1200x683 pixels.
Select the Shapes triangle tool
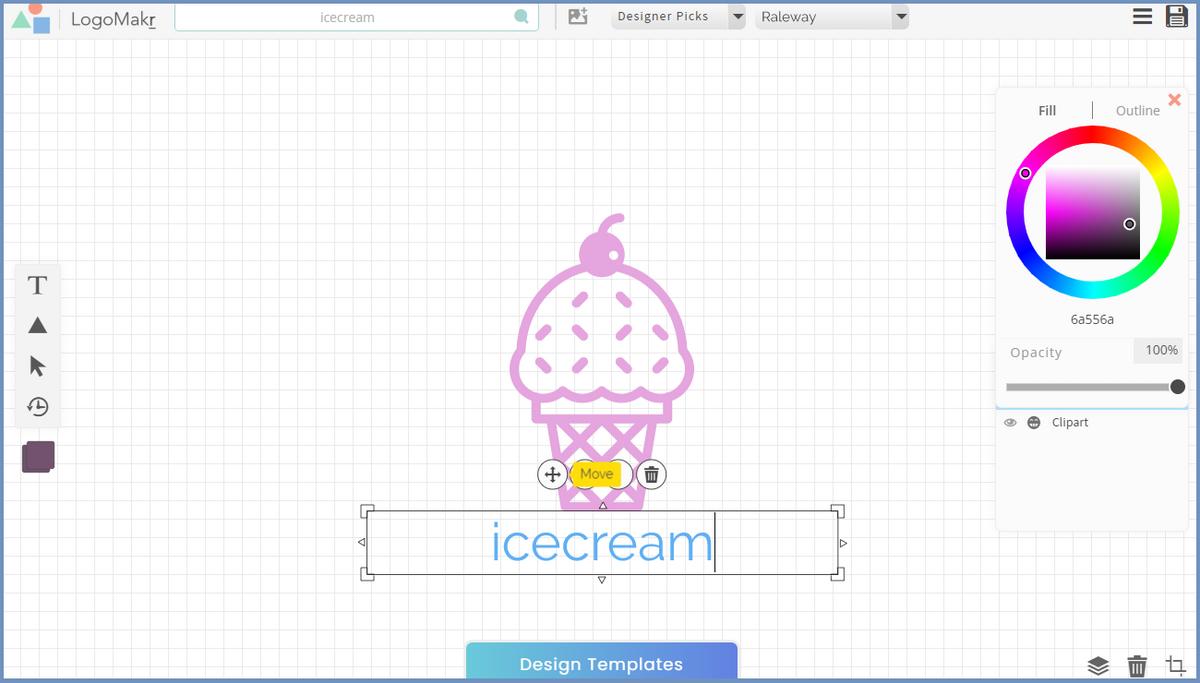click(x=37, y=325)
